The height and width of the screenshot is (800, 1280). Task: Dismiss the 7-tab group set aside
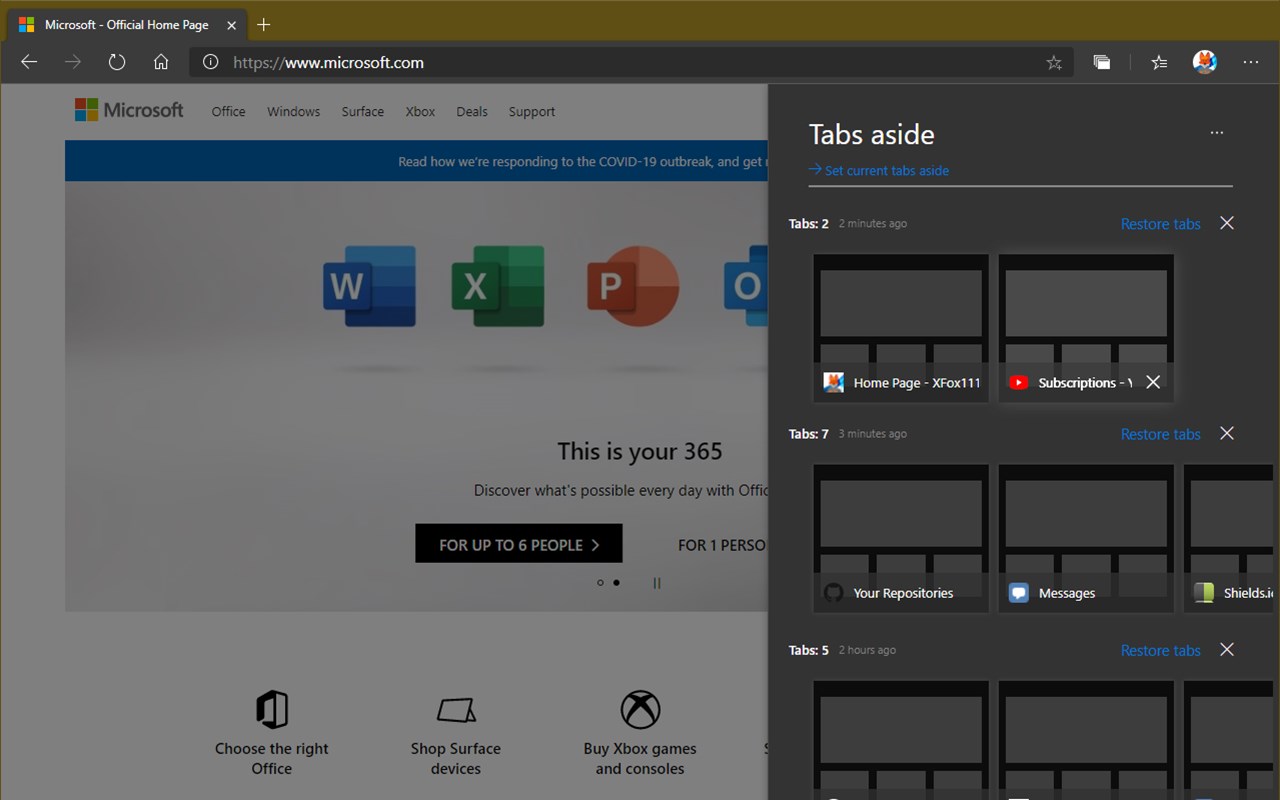tap(1227, 433)
